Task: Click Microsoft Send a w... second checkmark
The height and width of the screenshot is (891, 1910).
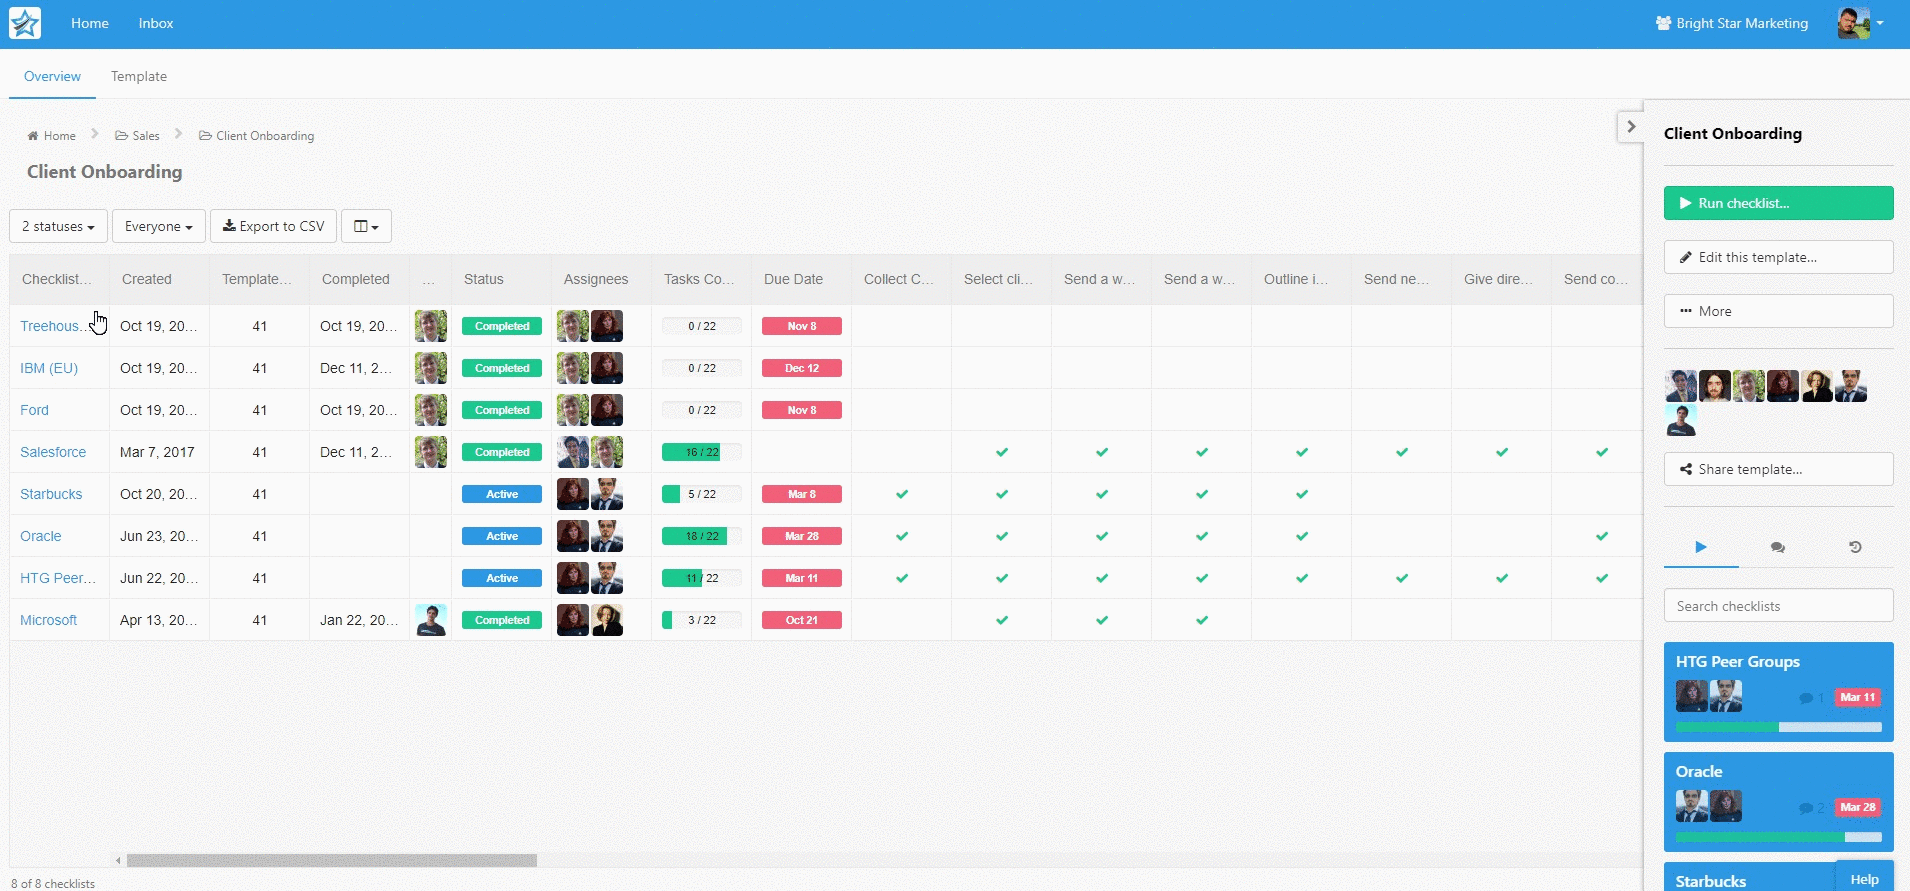Action: (1202, 620)
